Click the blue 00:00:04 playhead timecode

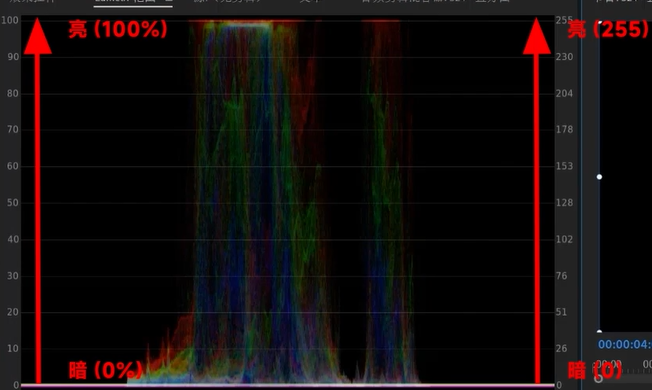625,344
